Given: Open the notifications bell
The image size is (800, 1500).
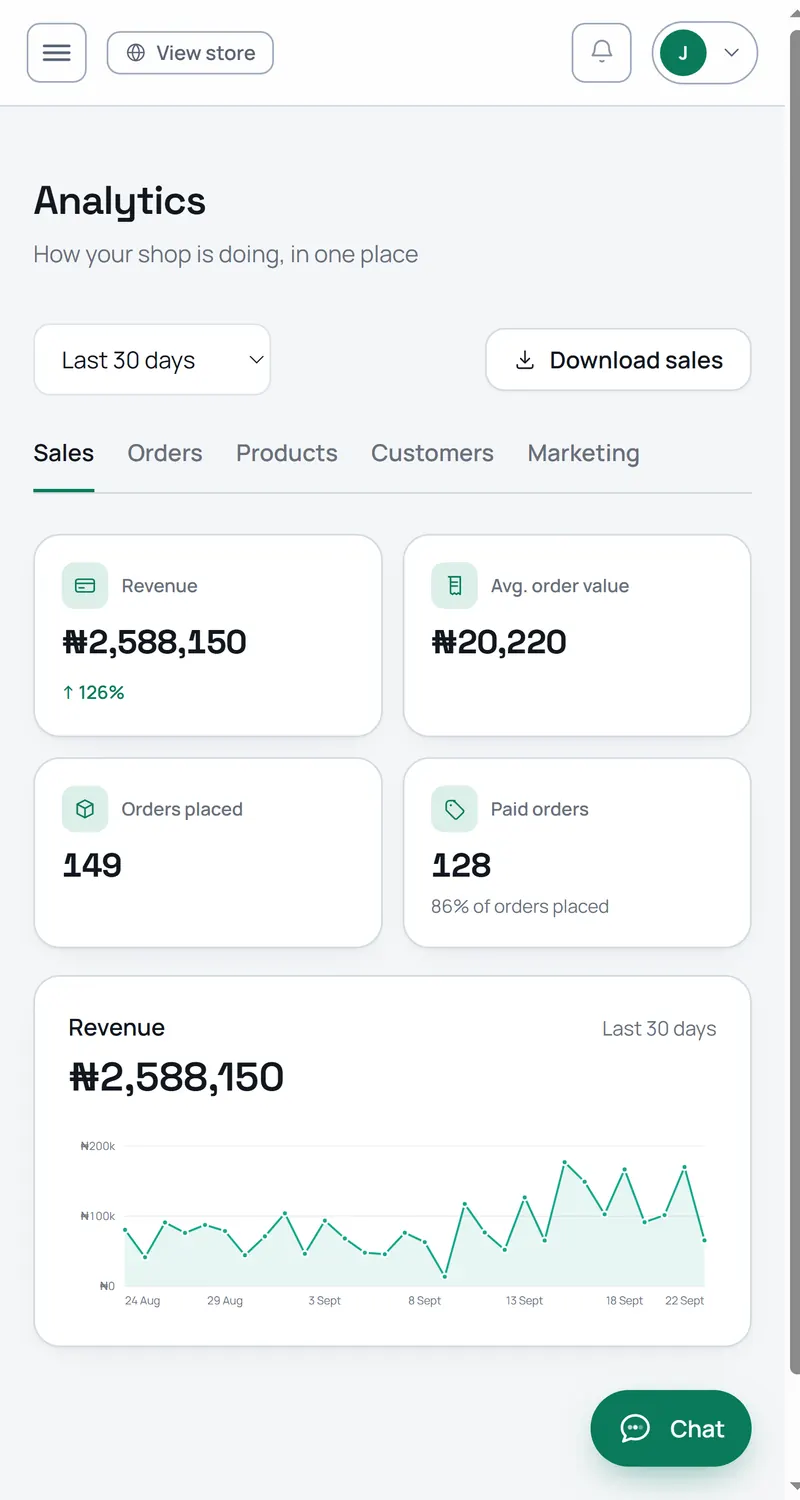Looking at the screenshot, I should pyautogui.click(x=602, y=53).
